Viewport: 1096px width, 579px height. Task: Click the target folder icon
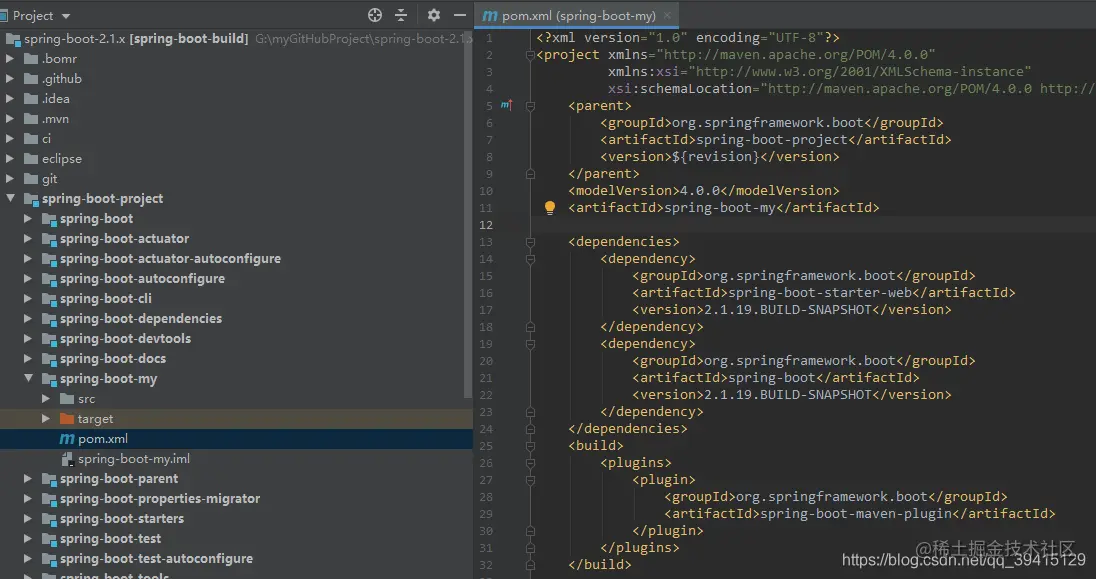click(67, 419)
